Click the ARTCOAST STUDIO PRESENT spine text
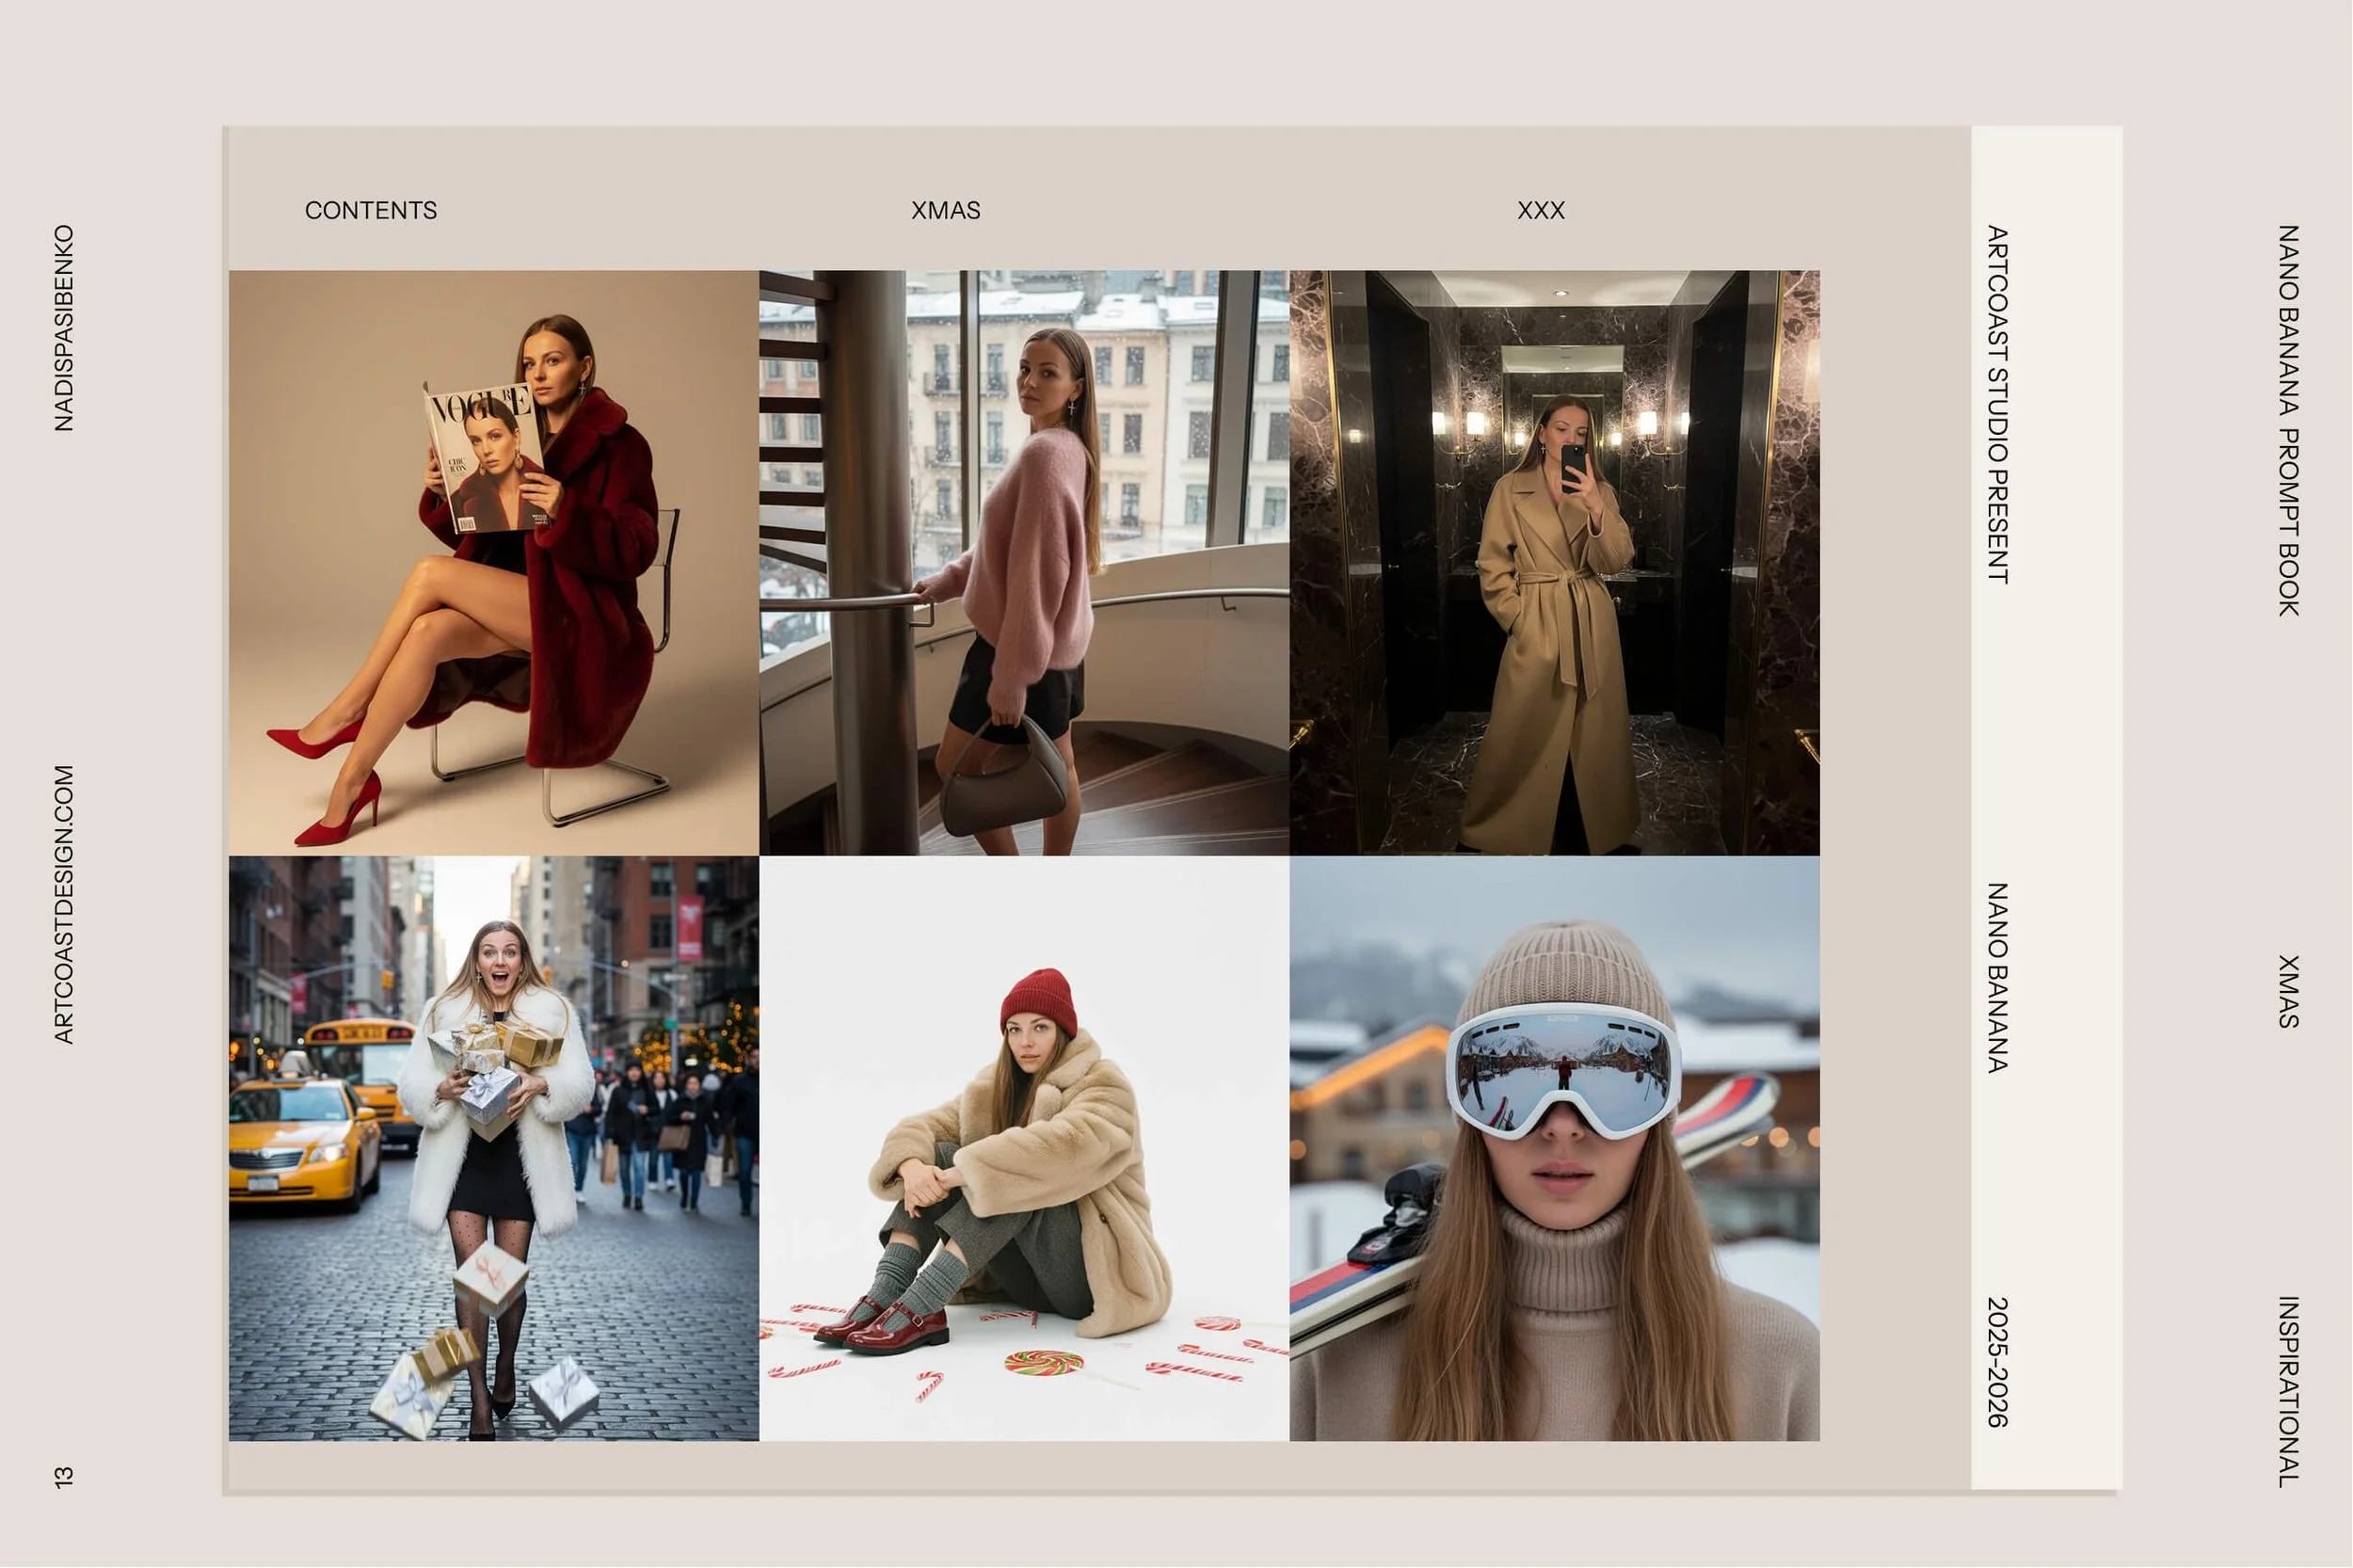 (1996, 404)
